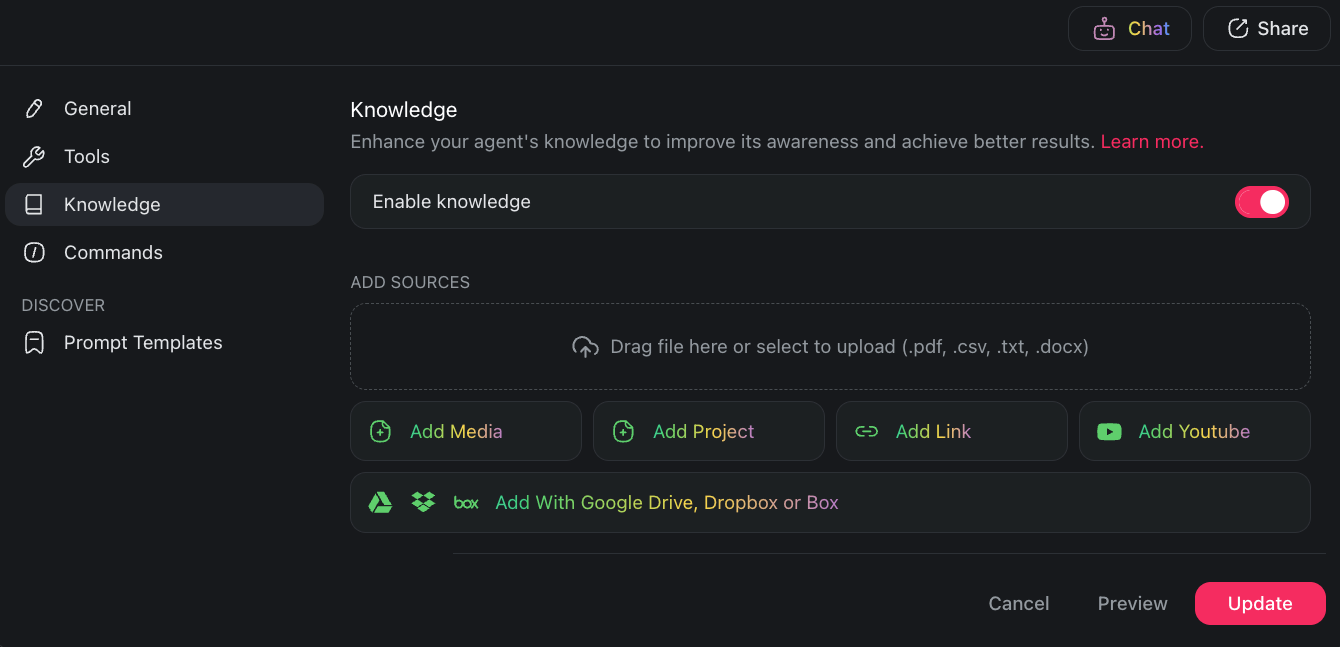
Task: Select the Tools wrench icon in sidebar
Action: 35,156
